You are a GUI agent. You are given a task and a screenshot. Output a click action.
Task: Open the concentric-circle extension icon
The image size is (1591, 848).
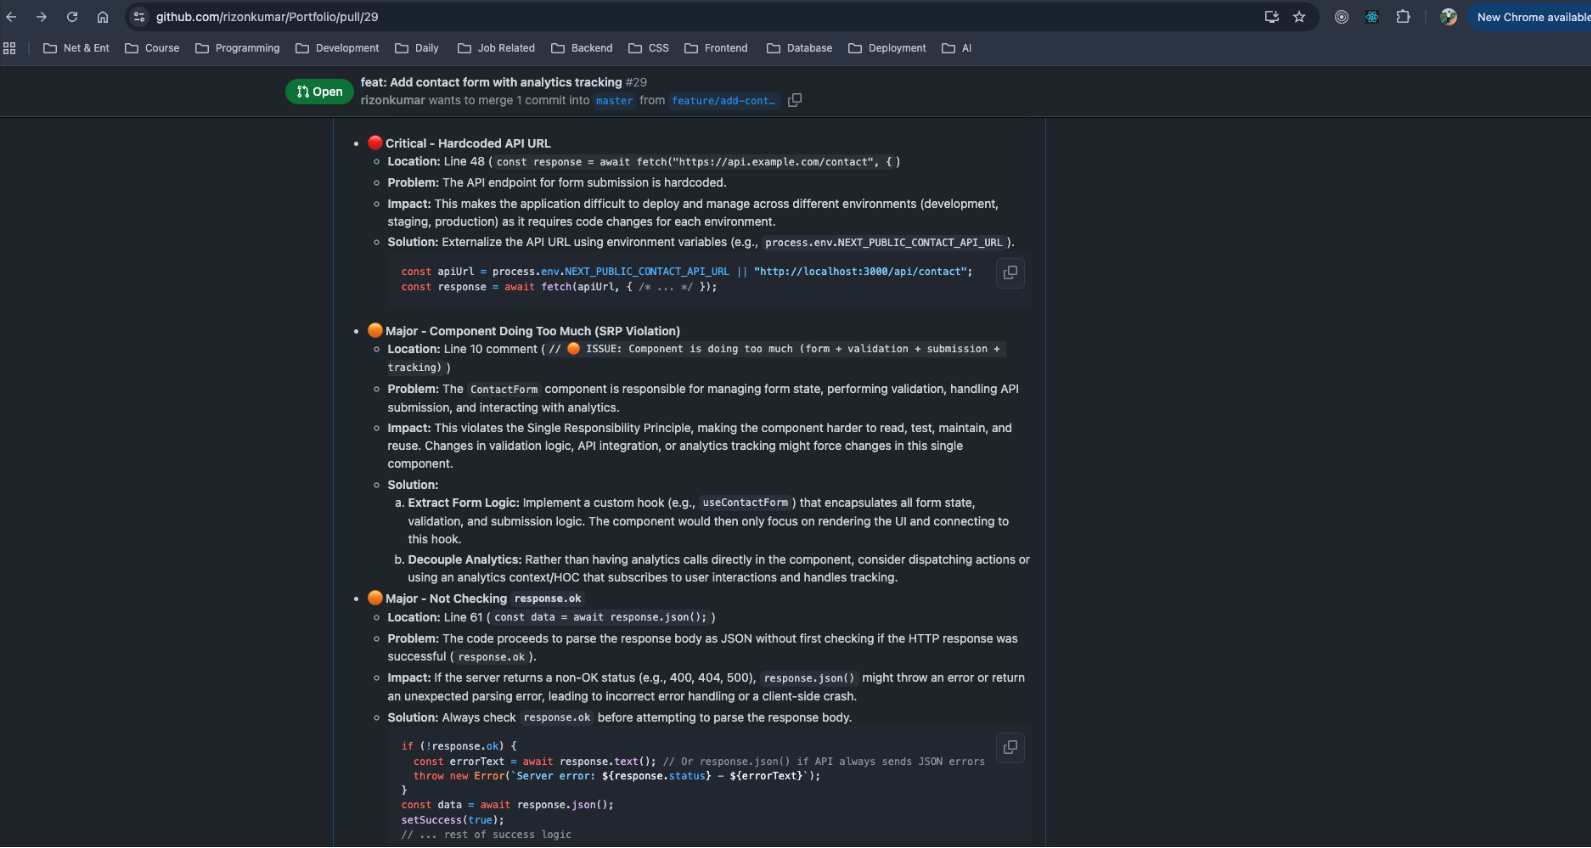(x=1342, y=17)
